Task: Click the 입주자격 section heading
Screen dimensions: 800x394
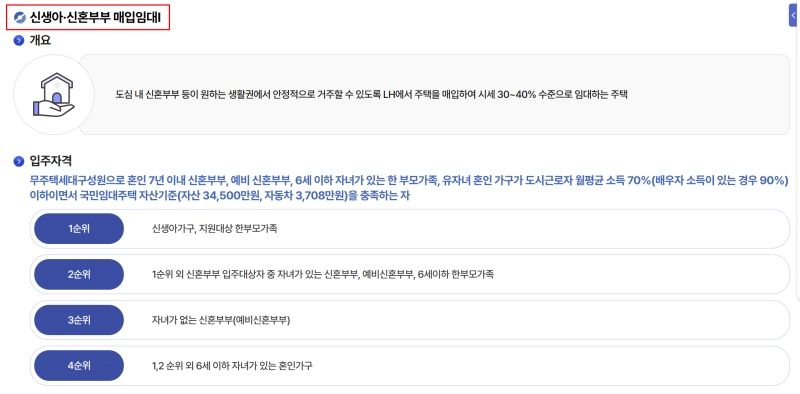Action: point(51,162)
